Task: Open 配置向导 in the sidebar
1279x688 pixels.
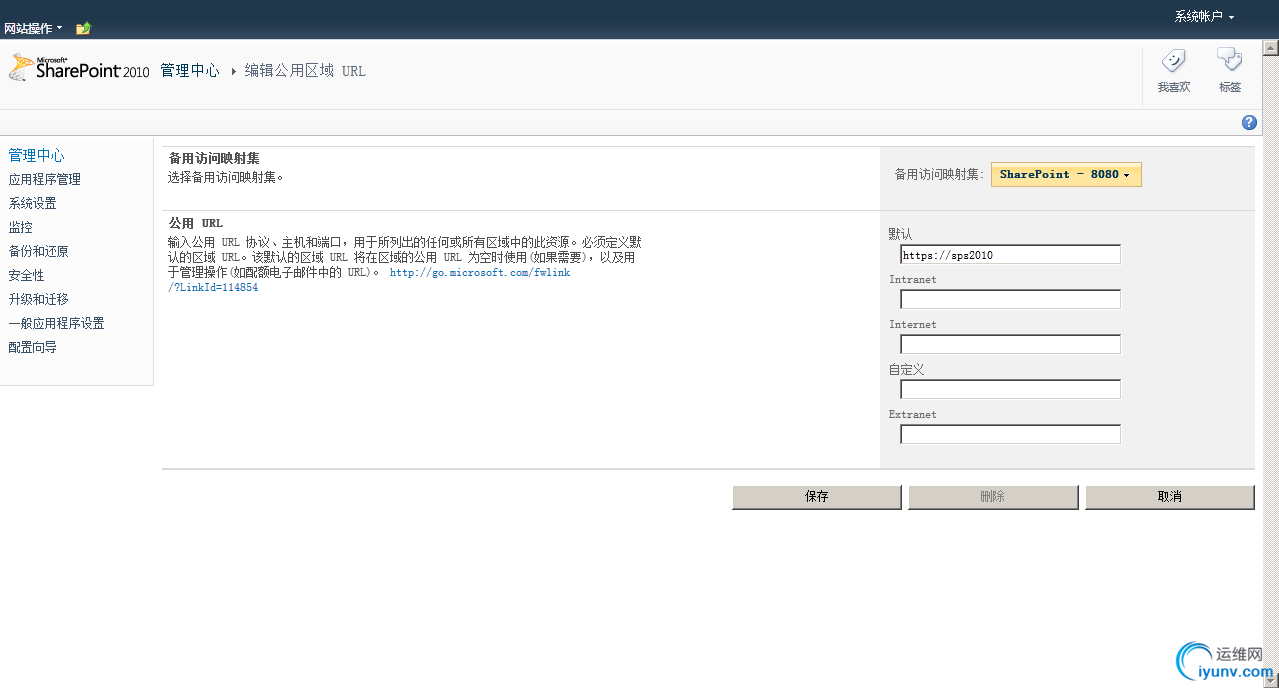Action: pyautogui.click(x=32, y=347)
